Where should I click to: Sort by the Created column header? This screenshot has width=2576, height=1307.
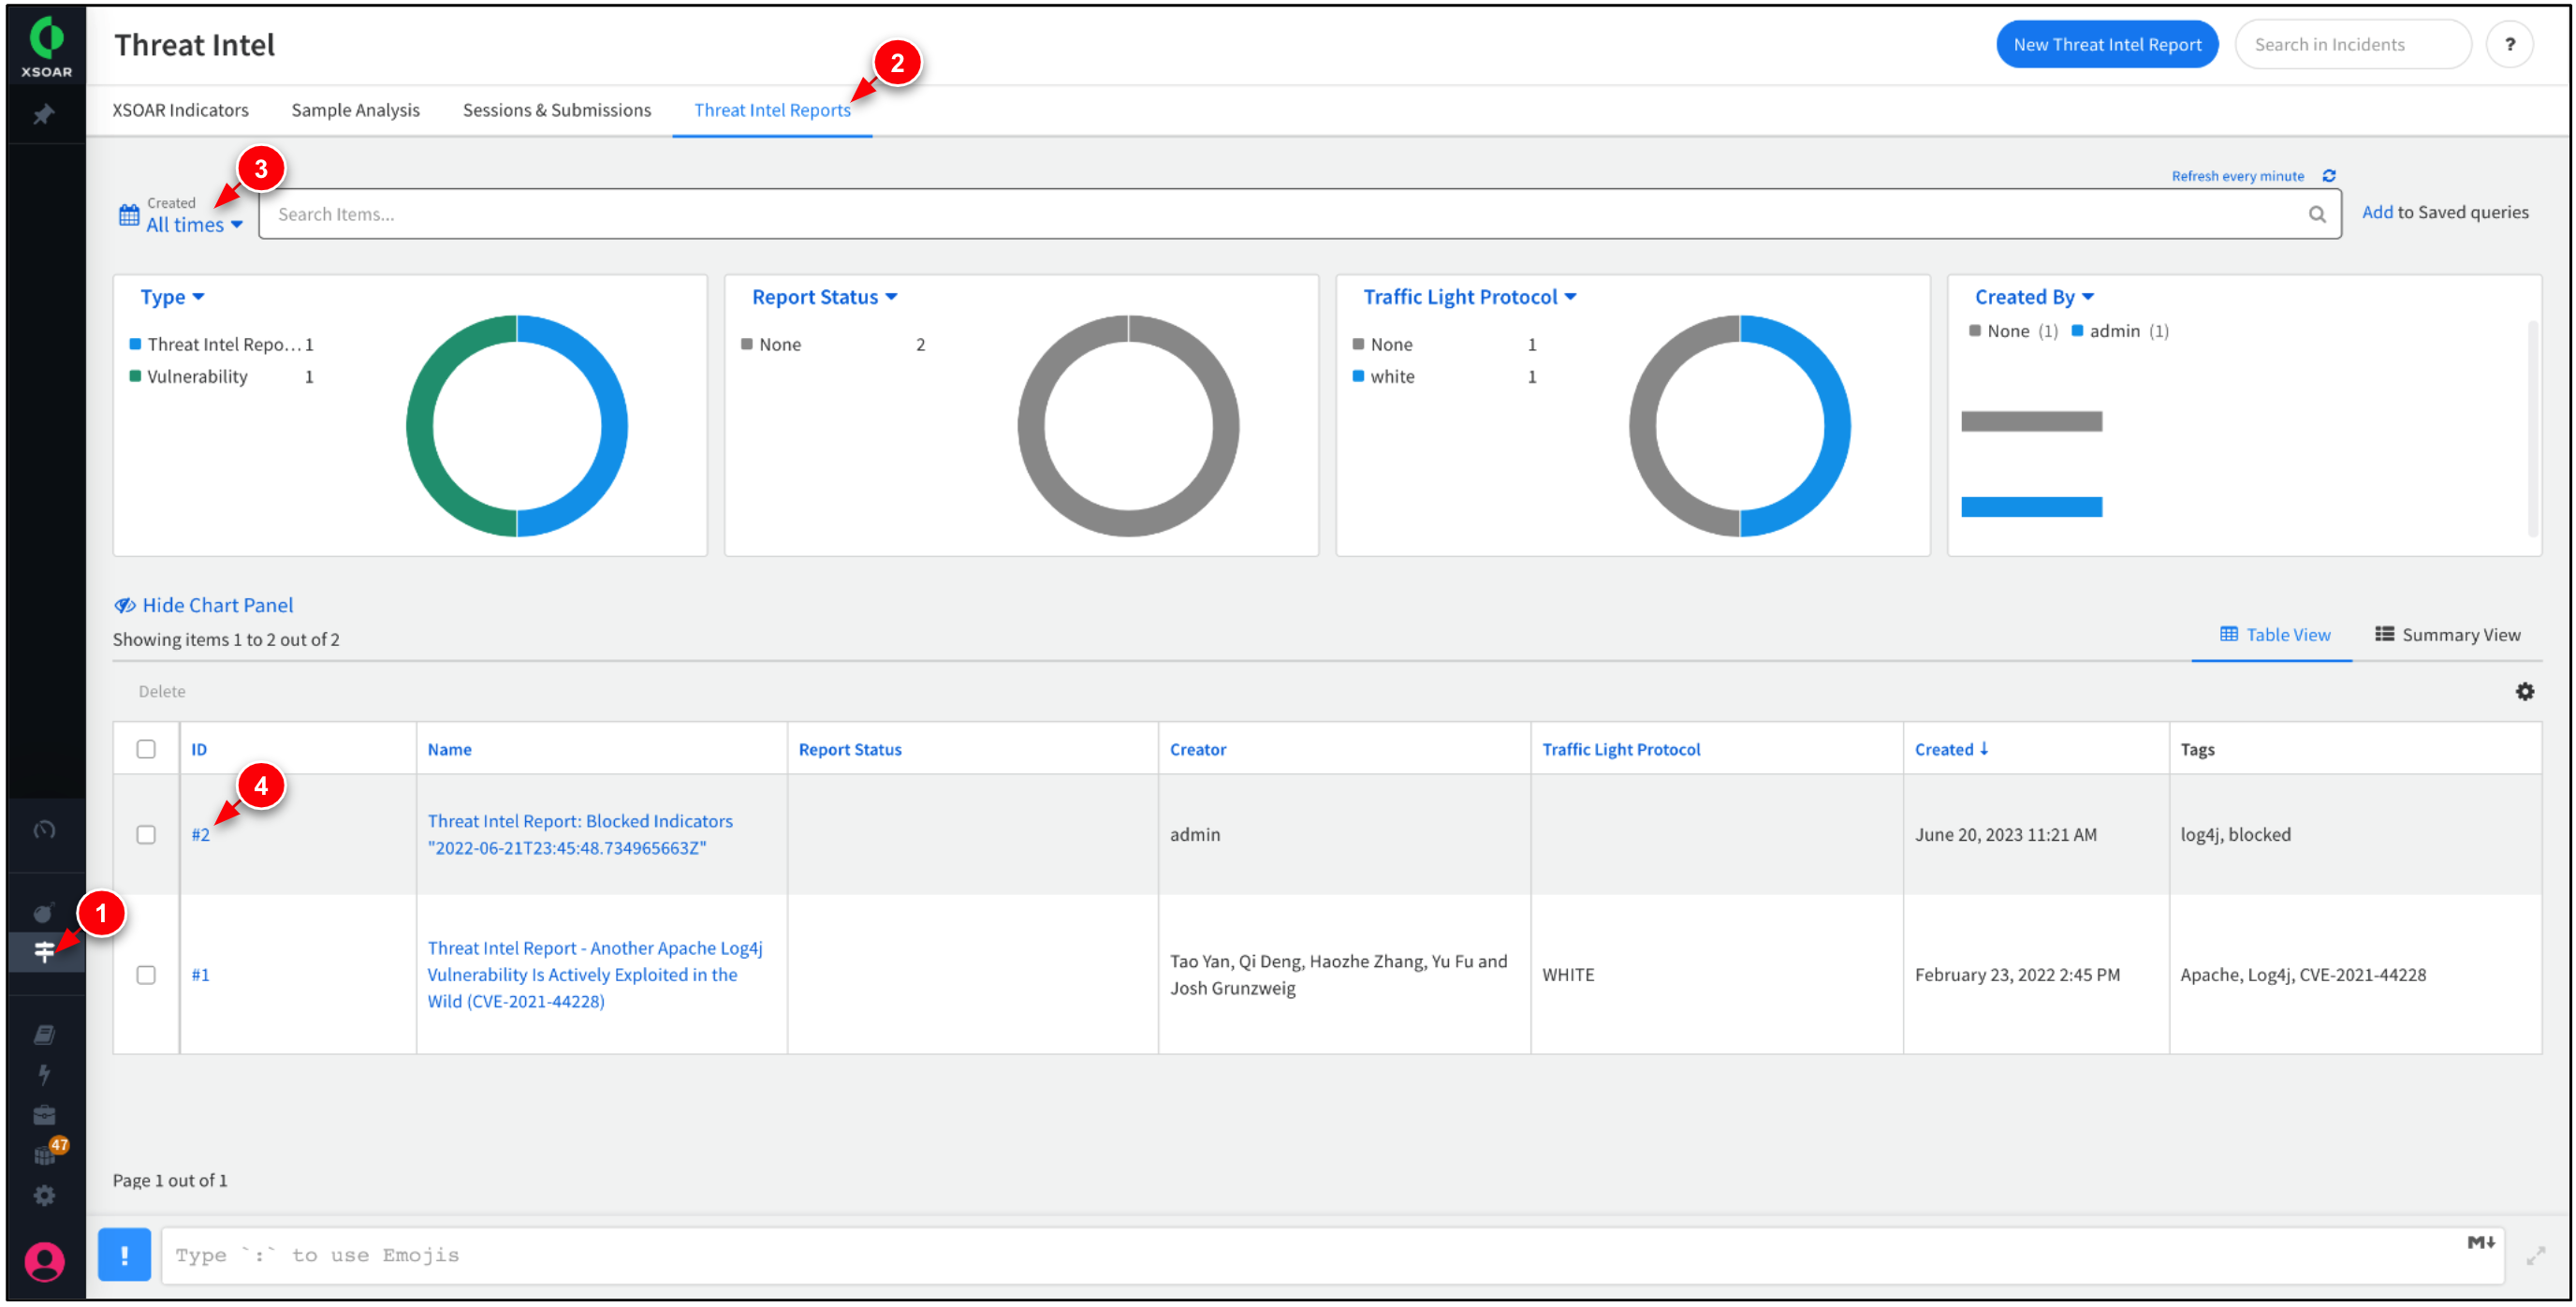pos(1950,750)
